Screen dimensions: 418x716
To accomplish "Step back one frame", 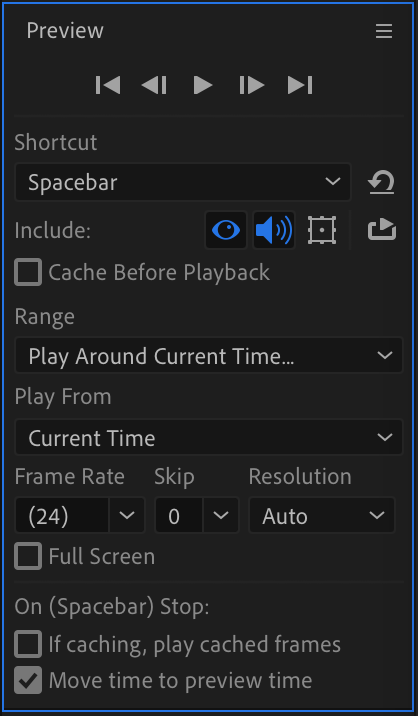I will click(x=154, y=85).
